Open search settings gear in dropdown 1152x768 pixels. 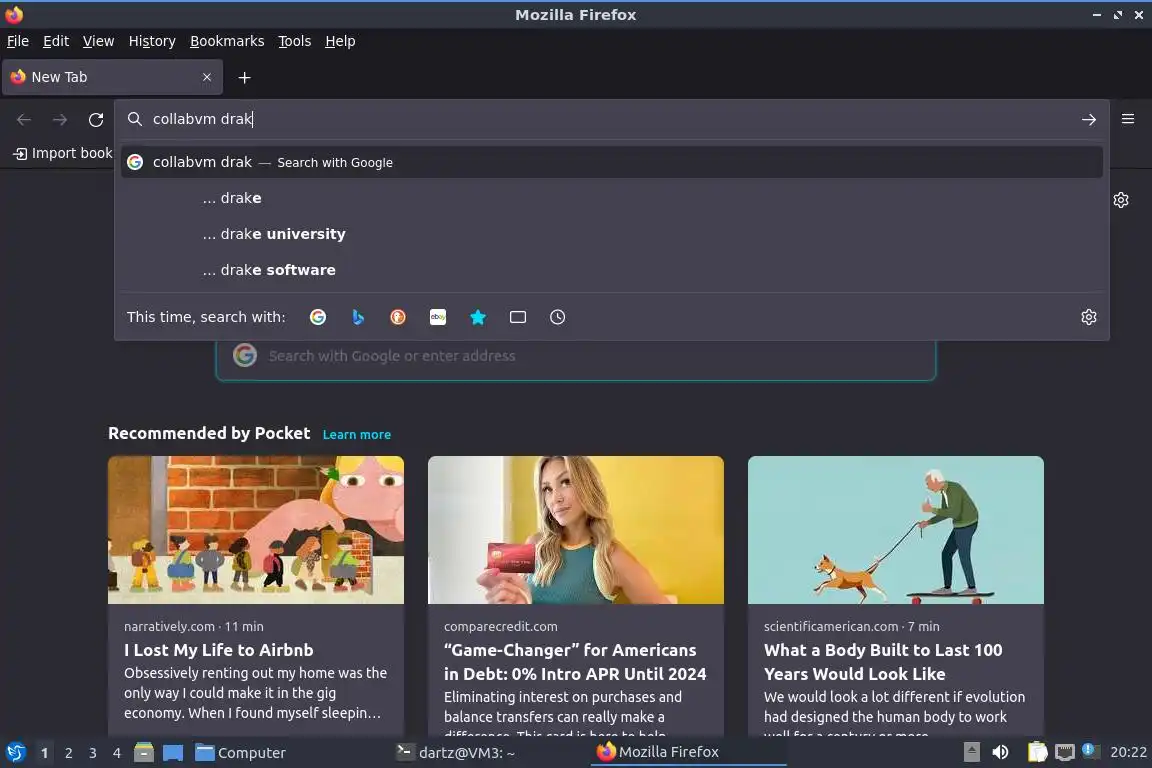(1089, 317)
